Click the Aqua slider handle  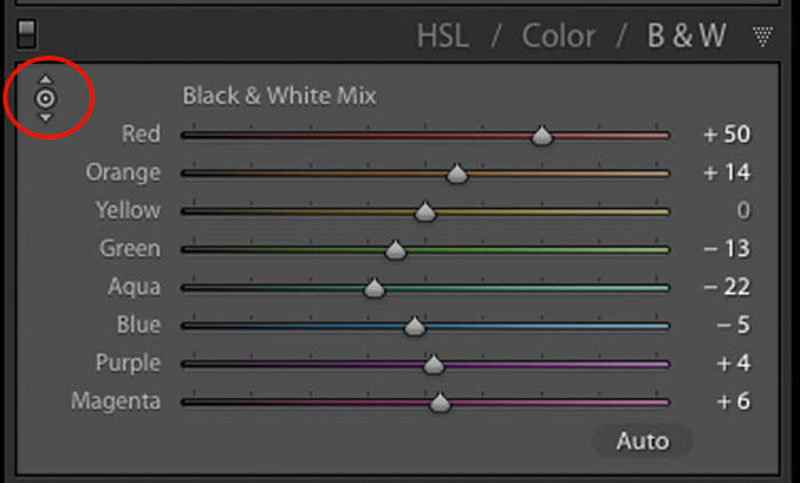pyautogui.click(x=374, y=288)
